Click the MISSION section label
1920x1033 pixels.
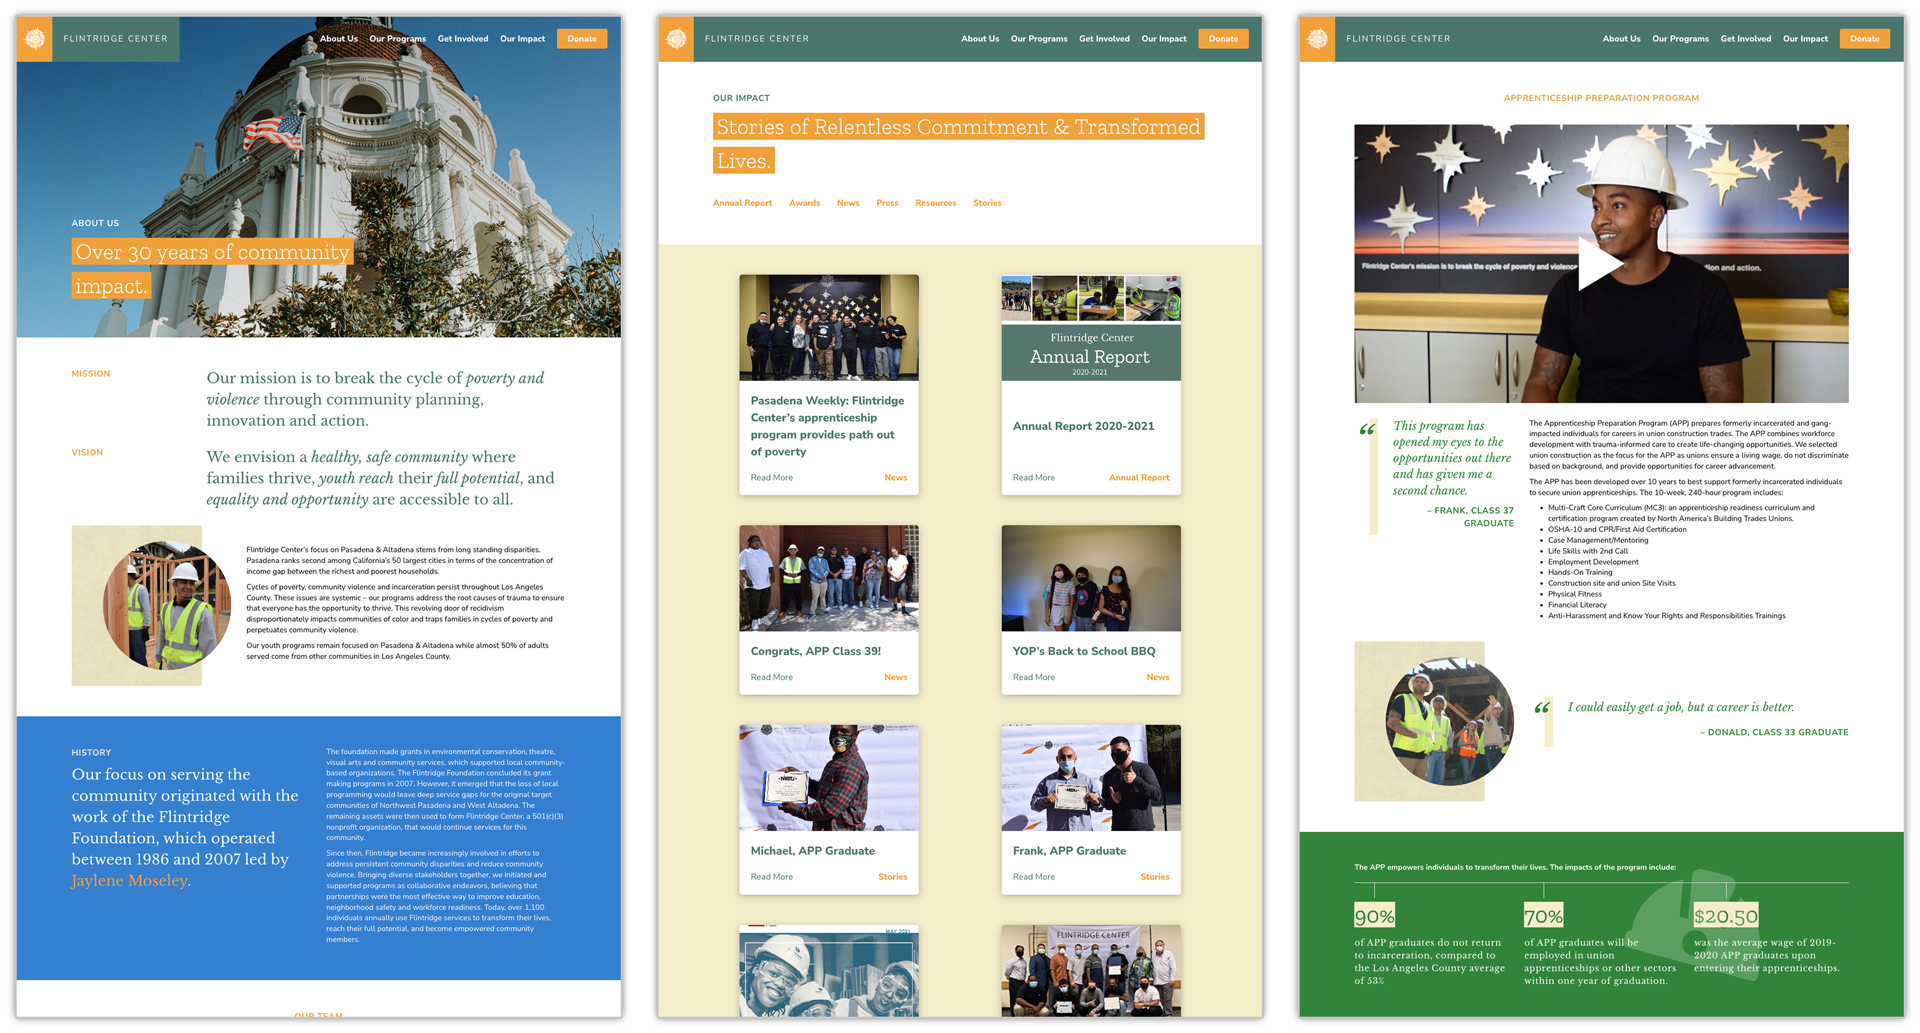coord(91,374)
